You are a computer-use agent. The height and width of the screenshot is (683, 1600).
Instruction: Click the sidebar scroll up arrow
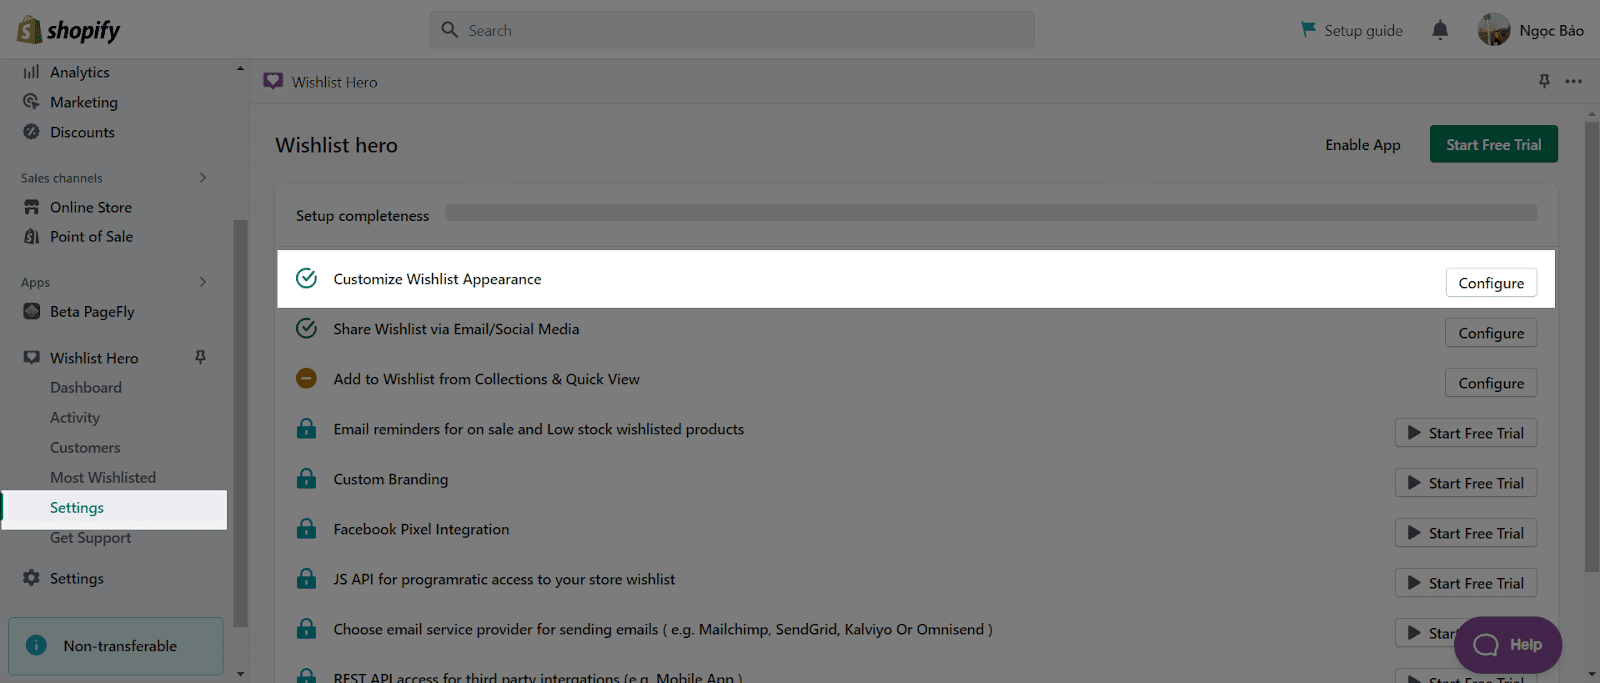240,68
